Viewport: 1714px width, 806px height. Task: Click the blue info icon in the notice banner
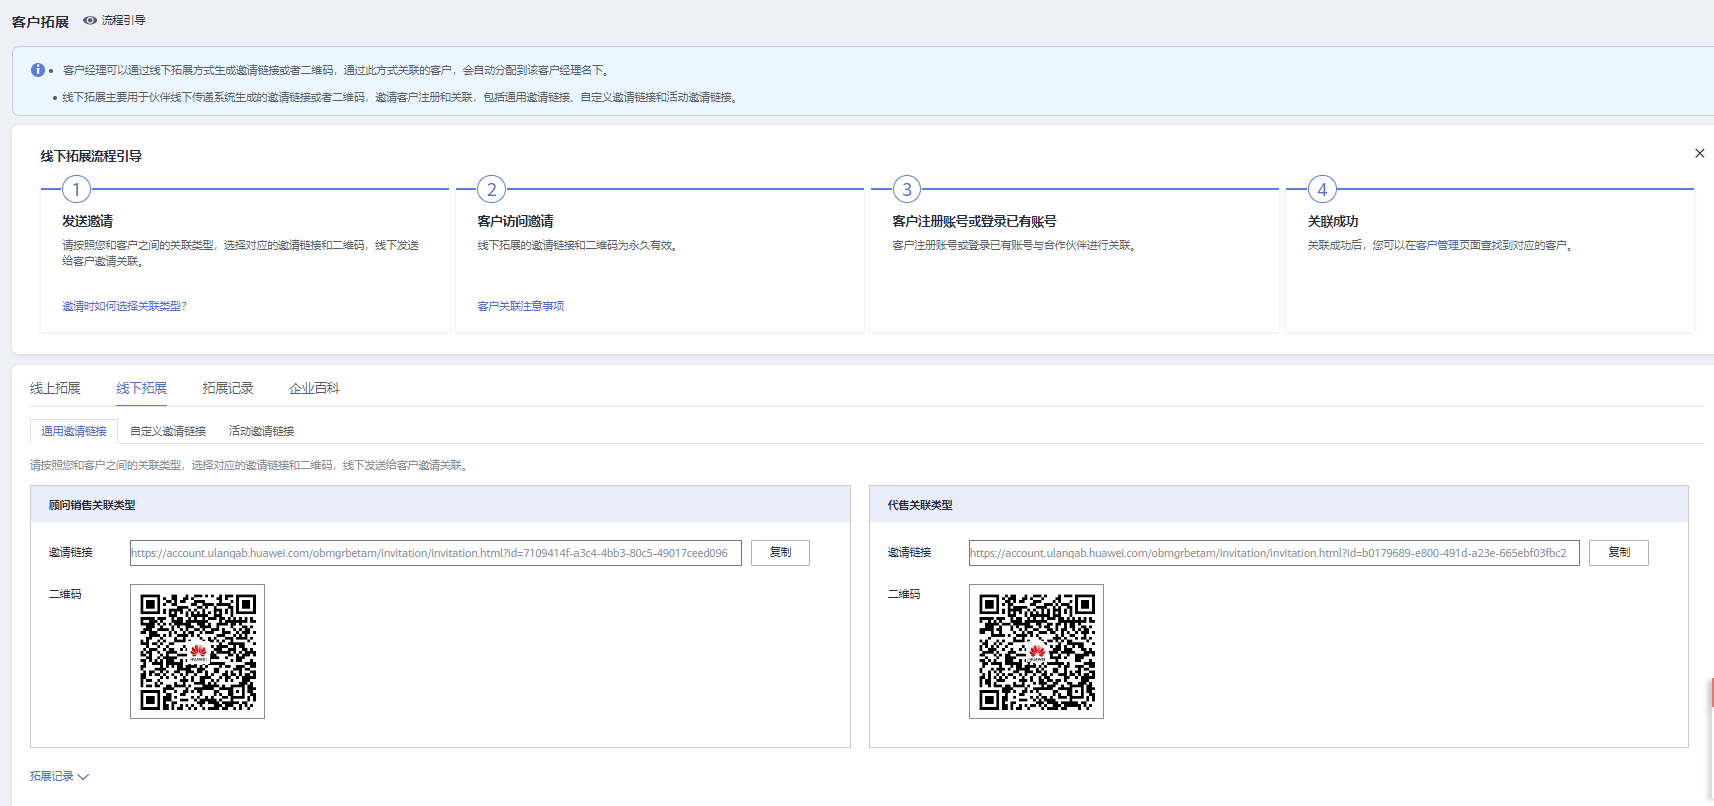click(38, 70)
